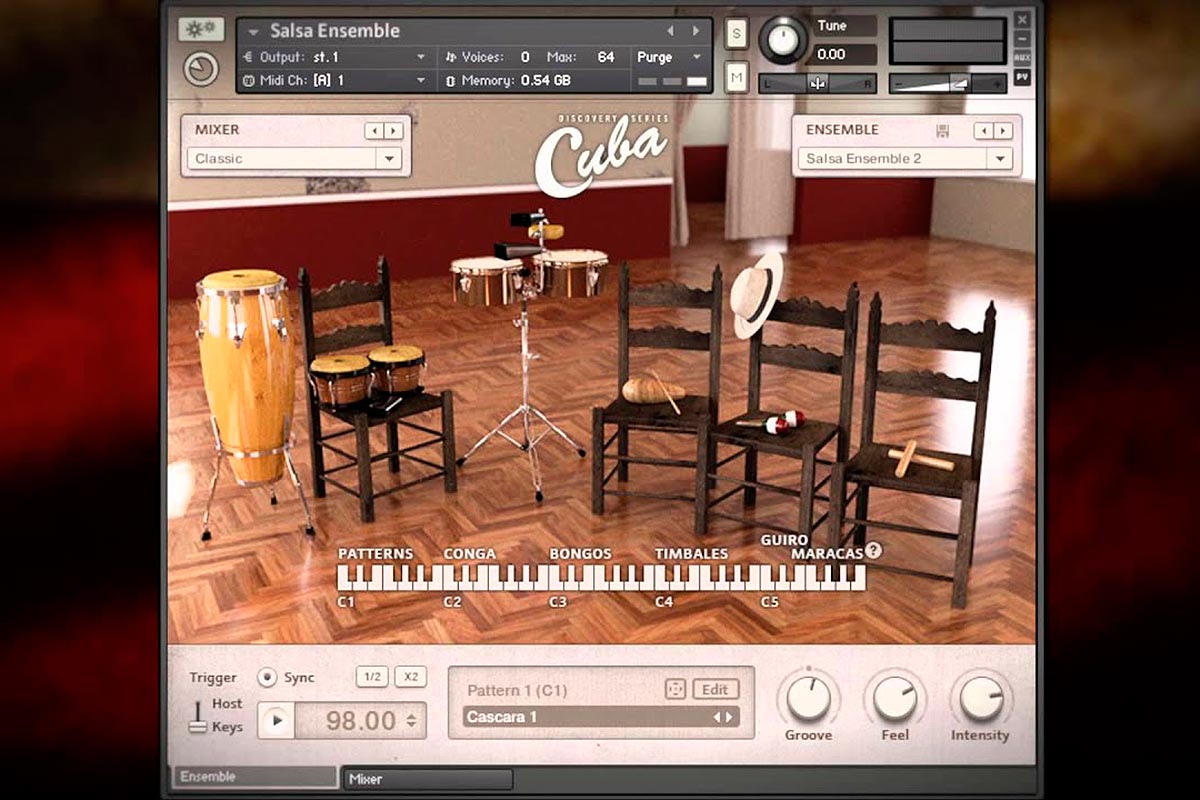The height and width of the screenshot is (800, 1200).
Task: Select next MIXER preset arrow
Action: tap(393, 130)
